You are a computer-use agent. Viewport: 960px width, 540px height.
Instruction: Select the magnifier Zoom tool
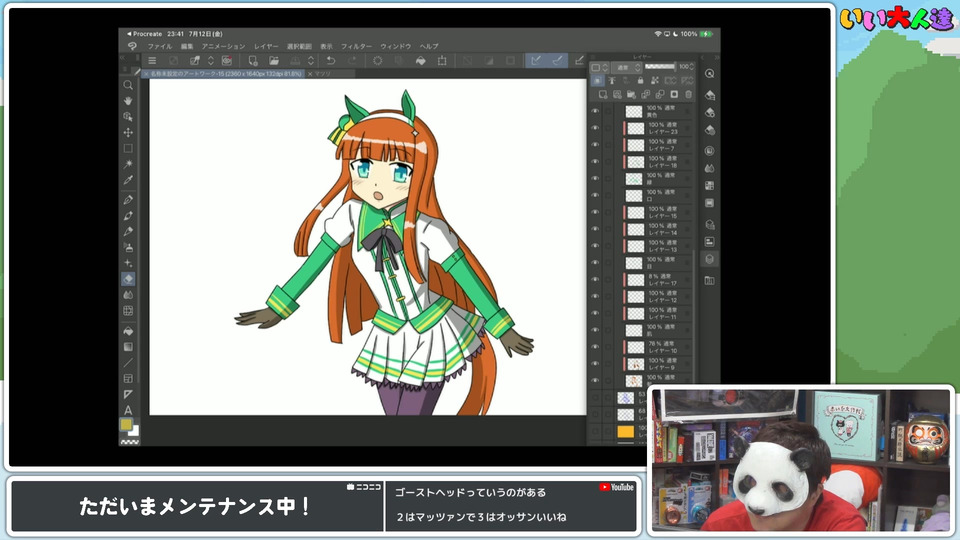[x=128, y=86]
